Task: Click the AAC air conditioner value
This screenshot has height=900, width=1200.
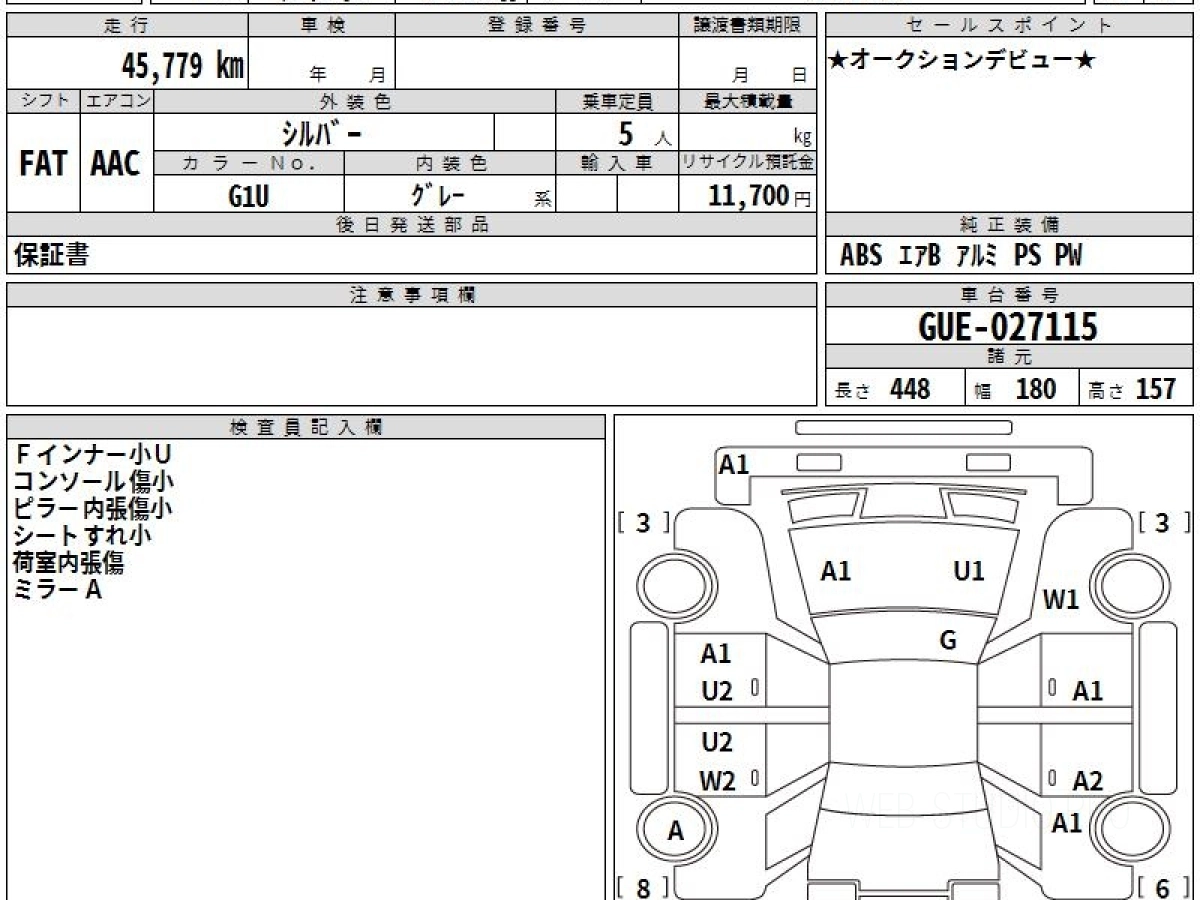Action: pos(117,163)
